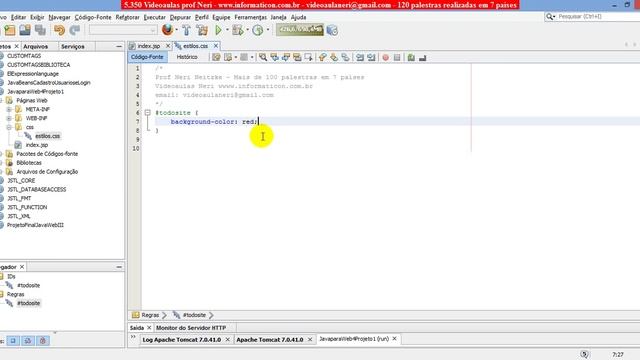Open the Ferramentas menu
This screenshot has width=640, height=360.
[250, 17]
